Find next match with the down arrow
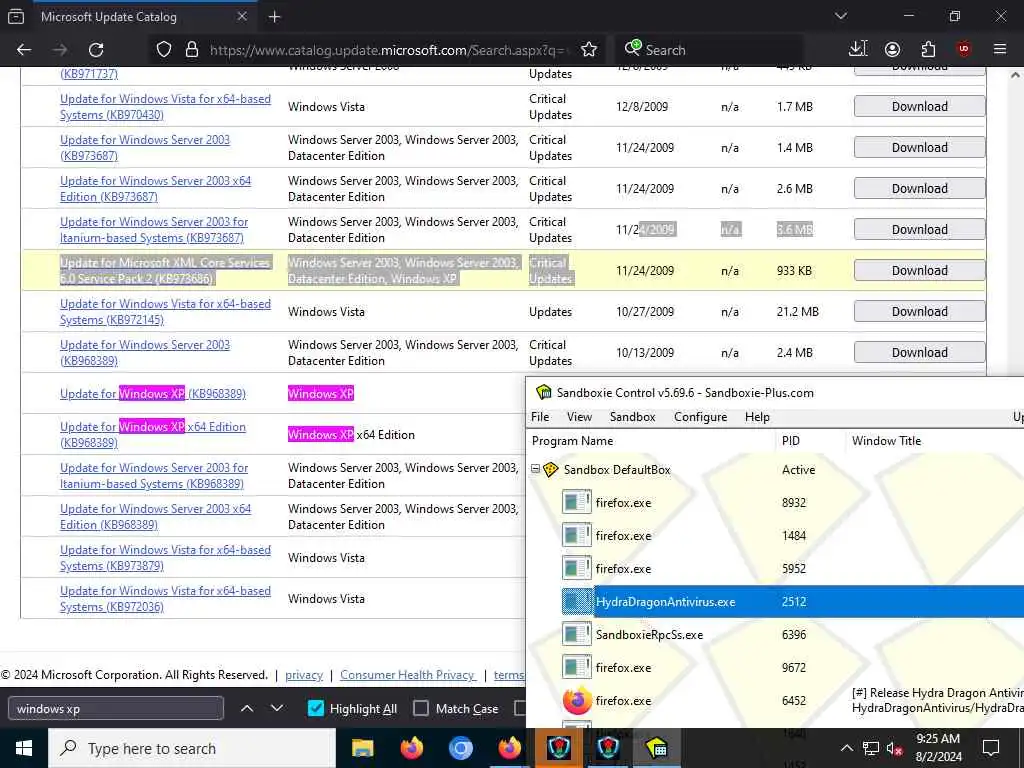The height and width of the screenshot is (768, 1024). [x=277, y=709]
